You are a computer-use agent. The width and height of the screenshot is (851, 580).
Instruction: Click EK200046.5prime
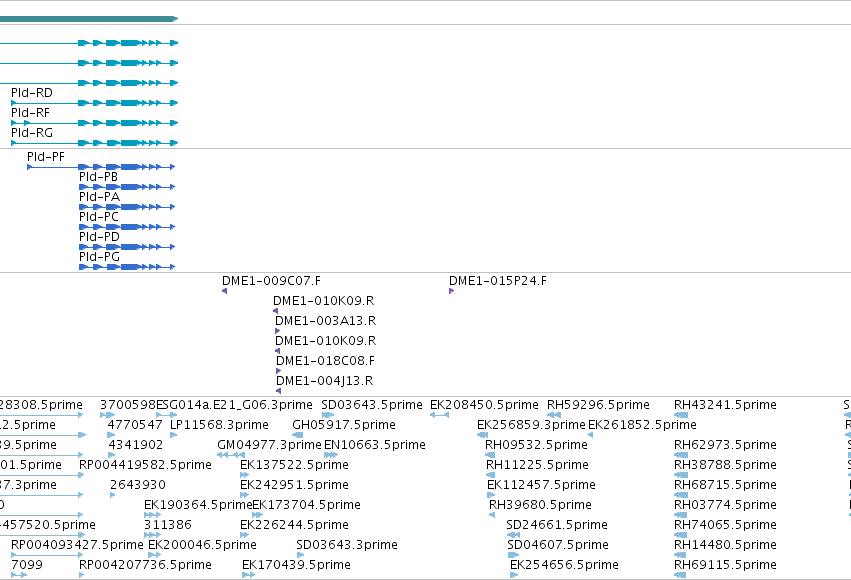point(202,545)
